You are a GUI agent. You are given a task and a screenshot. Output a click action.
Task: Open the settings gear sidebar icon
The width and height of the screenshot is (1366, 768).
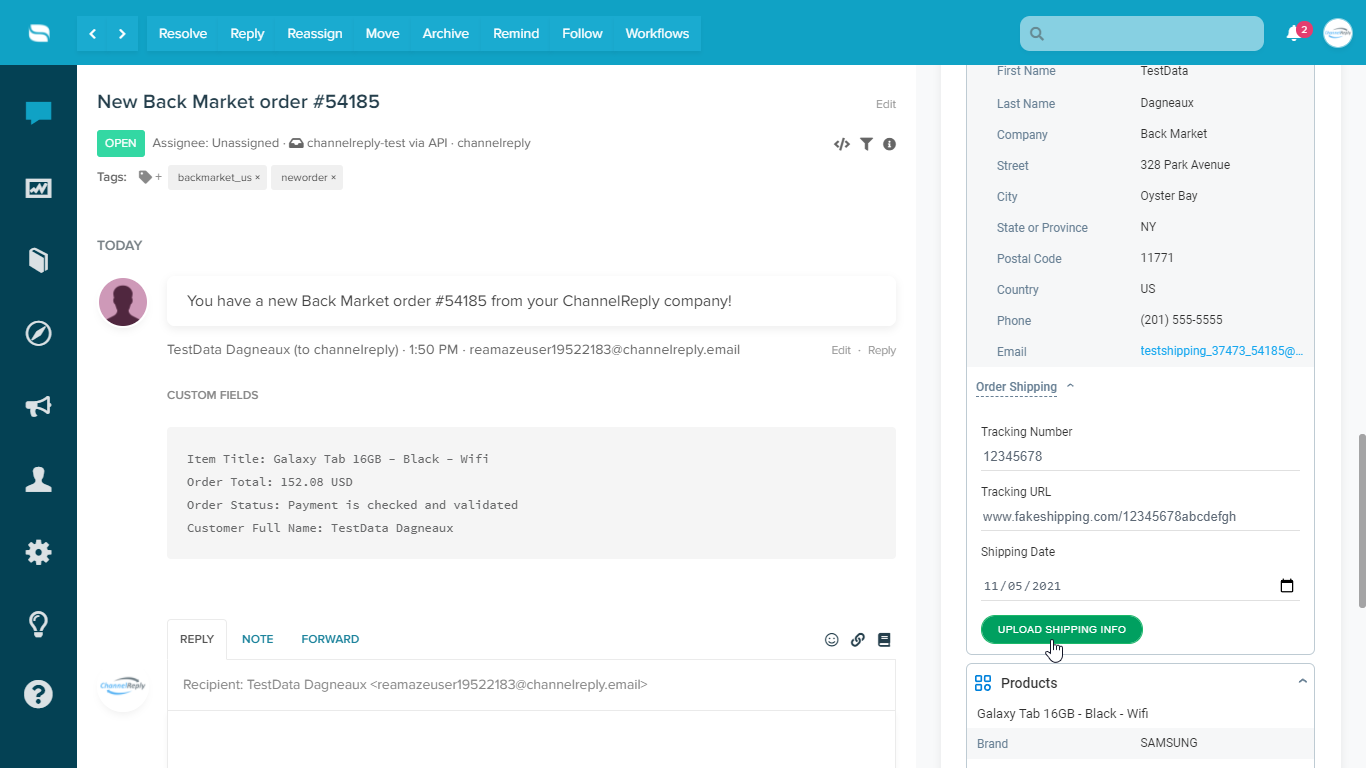point(38,552)
